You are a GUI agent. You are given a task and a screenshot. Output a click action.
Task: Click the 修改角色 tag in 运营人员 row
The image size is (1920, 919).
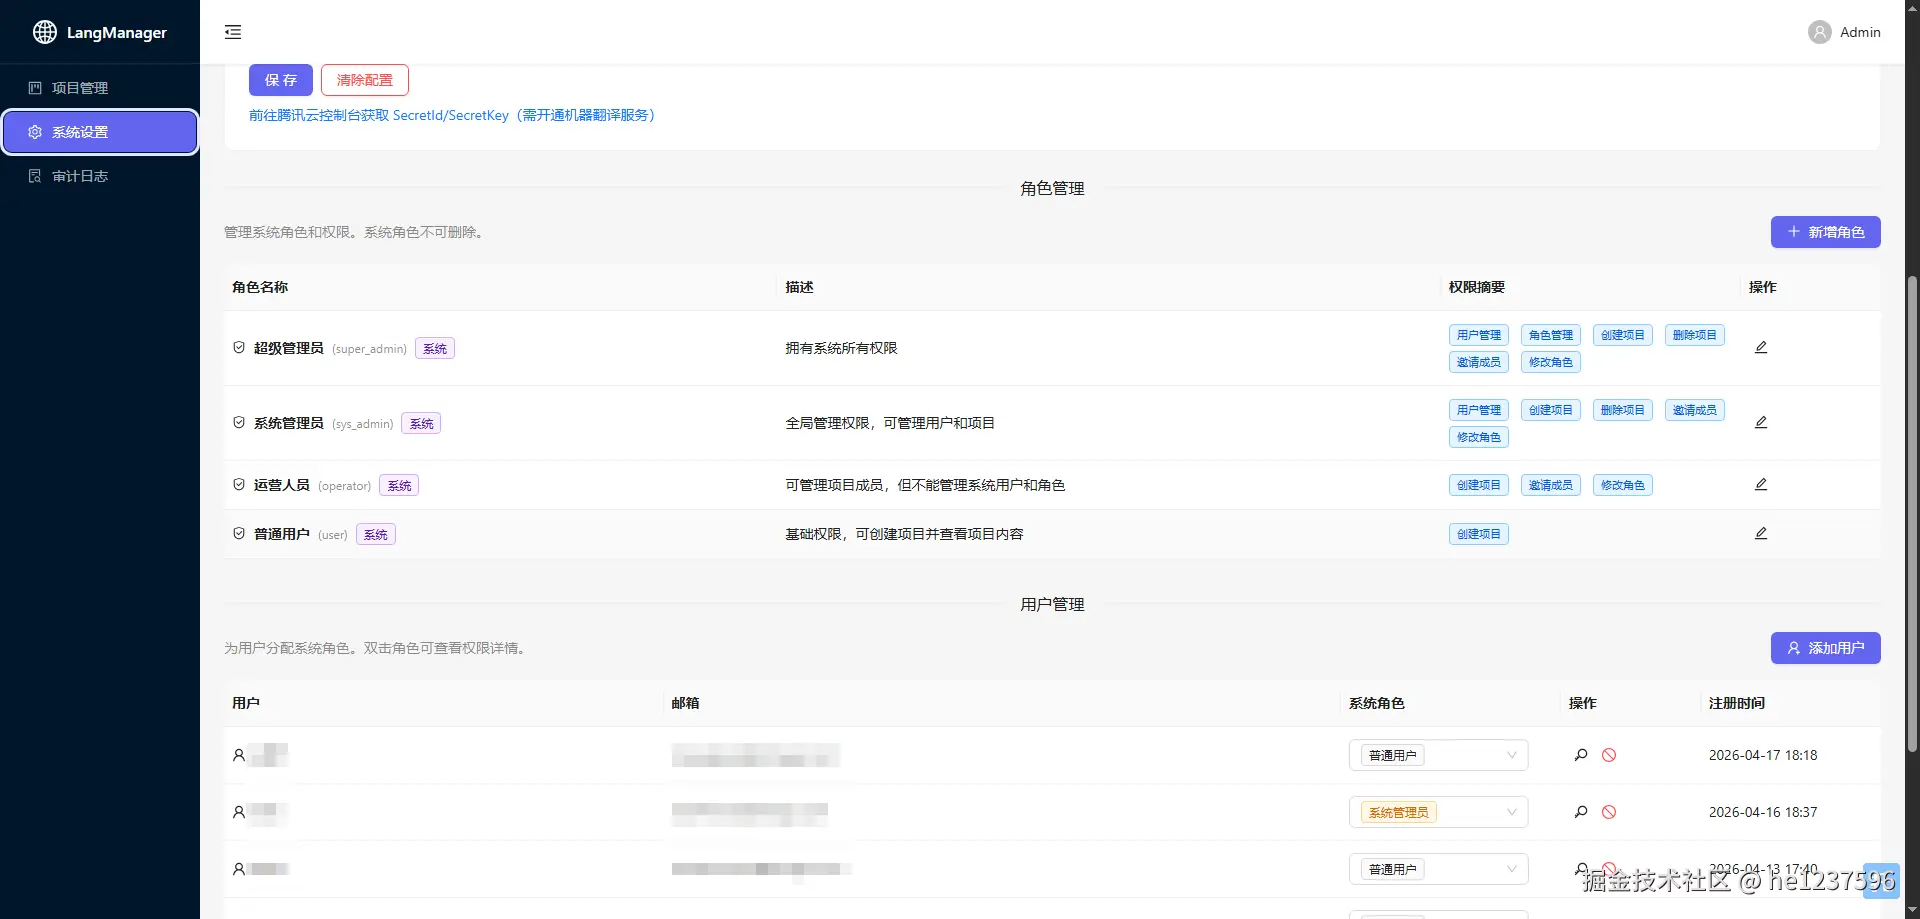coord(1622,485)
